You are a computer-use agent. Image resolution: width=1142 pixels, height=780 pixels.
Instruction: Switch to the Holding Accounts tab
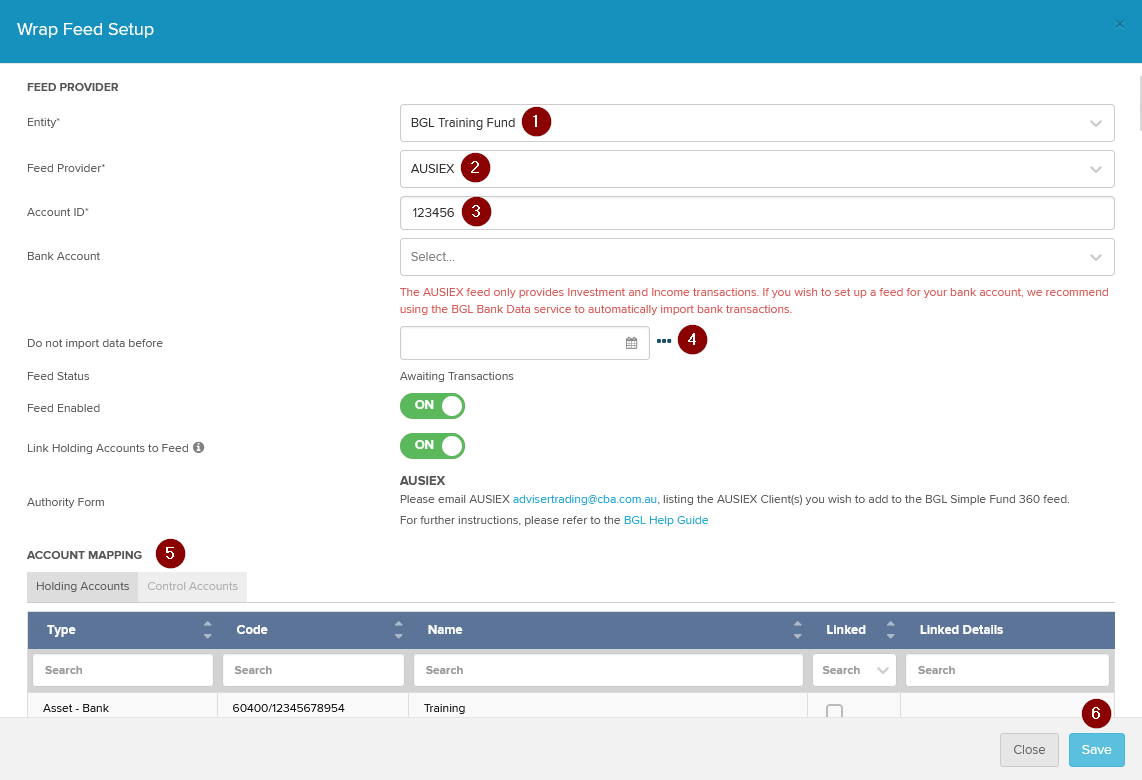(x=82, y=586)
